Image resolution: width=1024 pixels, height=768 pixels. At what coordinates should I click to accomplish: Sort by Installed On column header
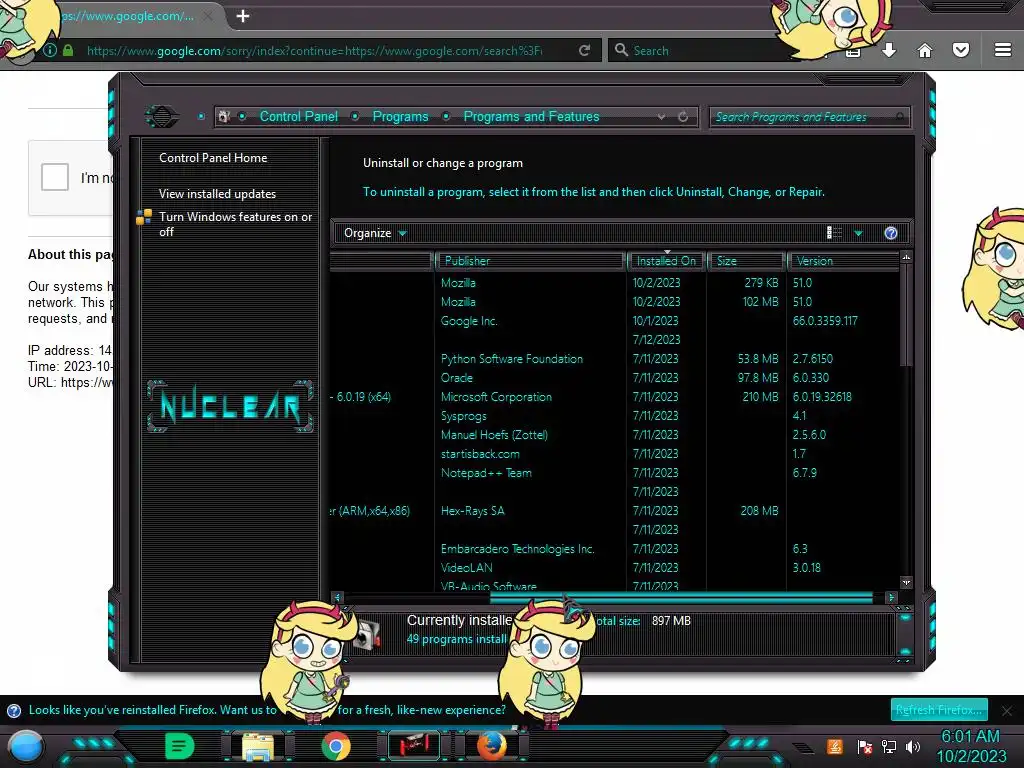click(666, 261)
